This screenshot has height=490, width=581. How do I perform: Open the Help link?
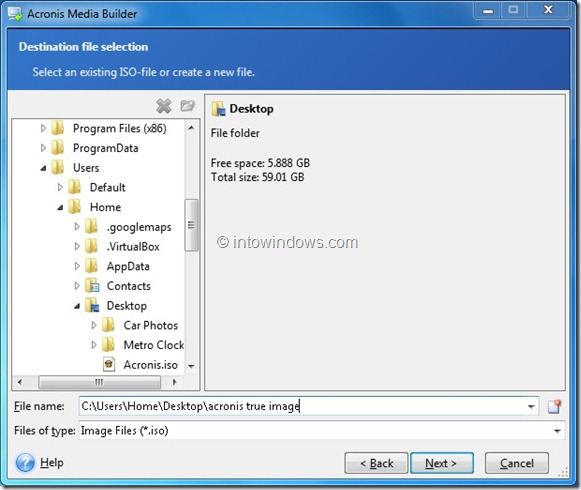[52, 463]
